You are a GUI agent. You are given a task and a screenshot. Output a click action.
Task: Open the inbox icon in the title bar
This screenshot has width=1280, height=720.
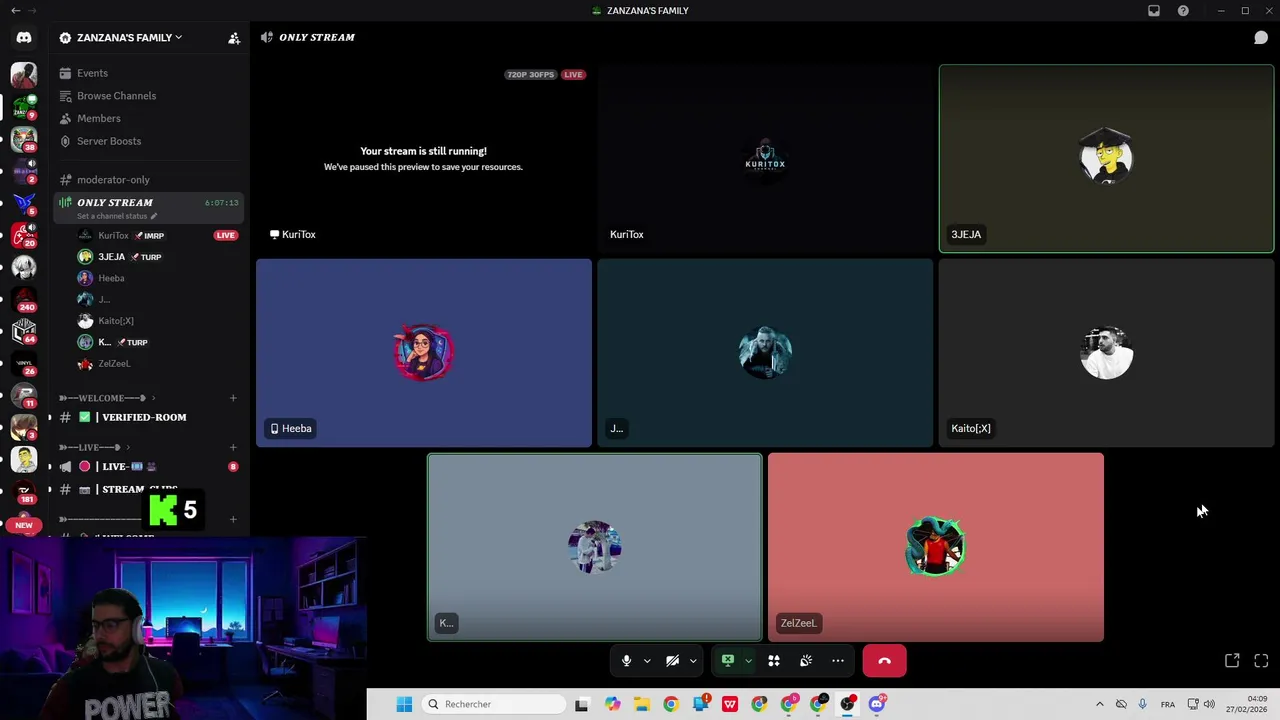pos(1154,11)
